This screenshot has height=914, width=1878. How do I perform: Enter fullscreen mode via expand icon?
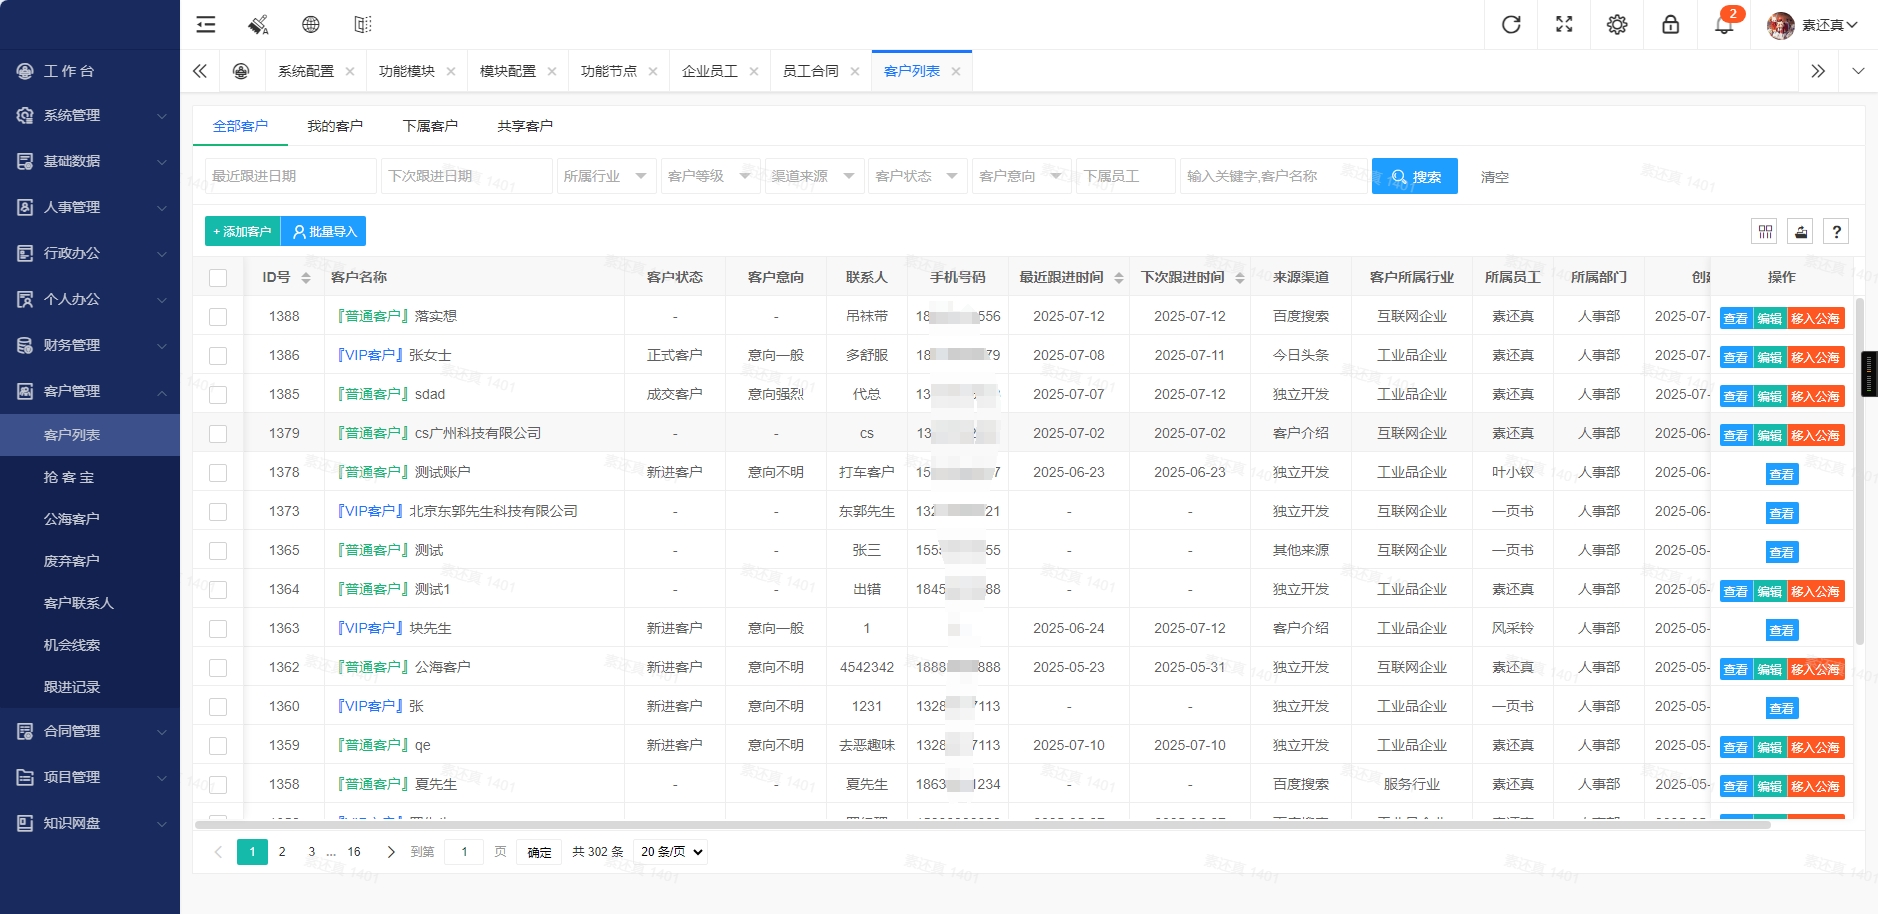click(x=1564, y=24)
